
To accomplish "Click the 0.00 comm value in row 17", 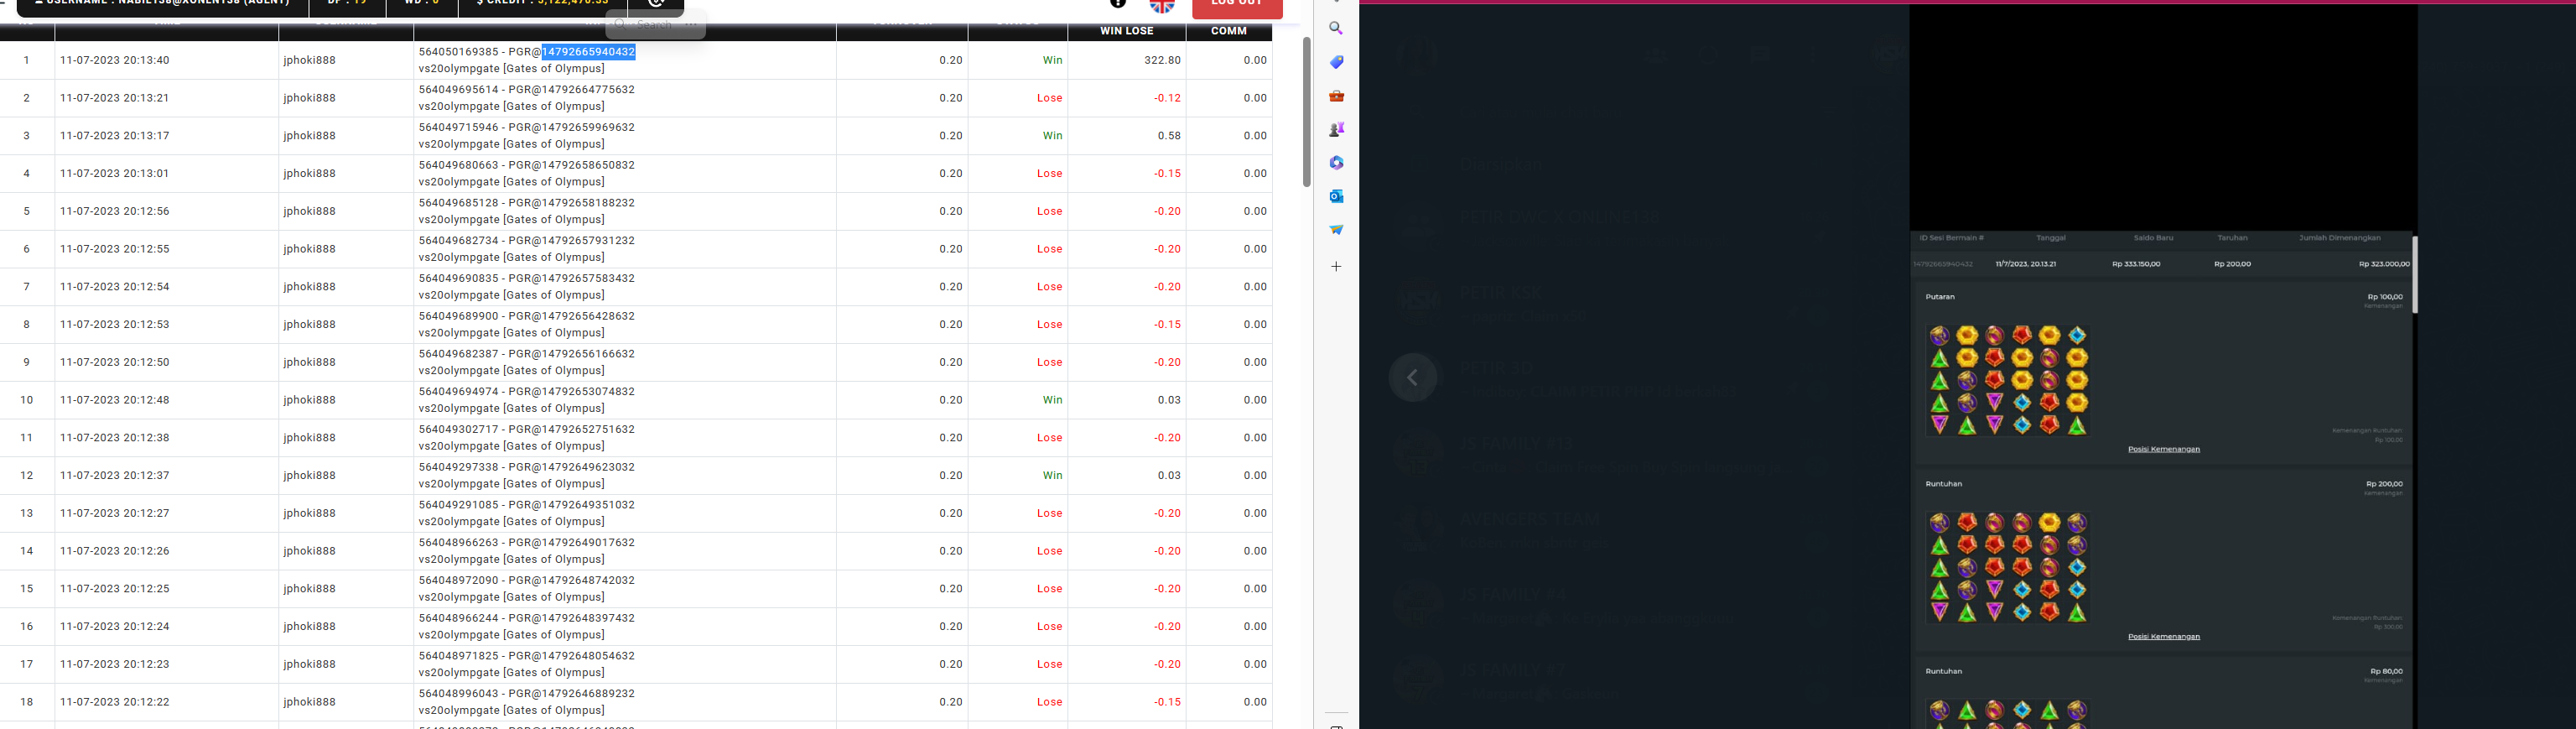I will tap(1255, 664).
